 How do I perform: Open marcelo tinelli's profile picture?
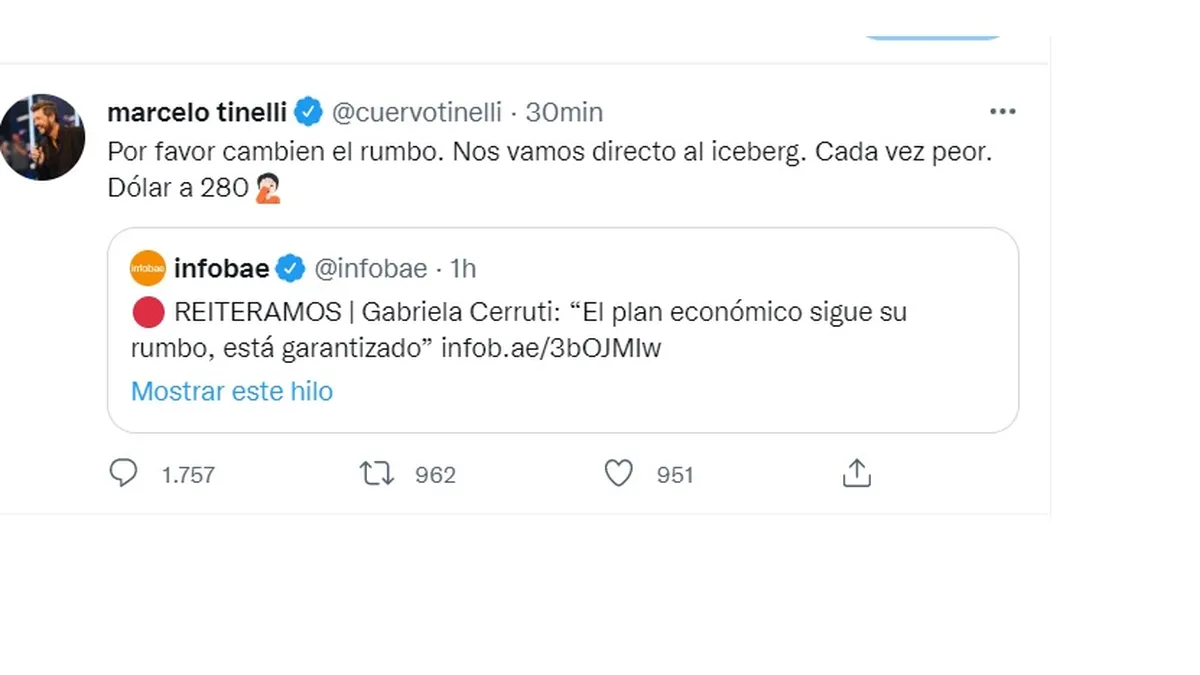click(x=42, y=137)
